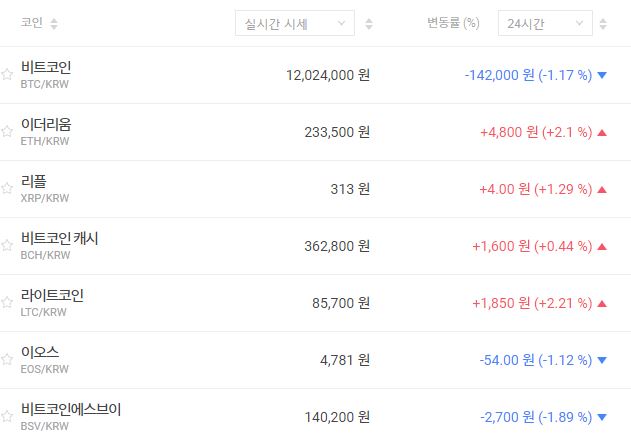Sort the coin name column arrows

tap(54, 23)
